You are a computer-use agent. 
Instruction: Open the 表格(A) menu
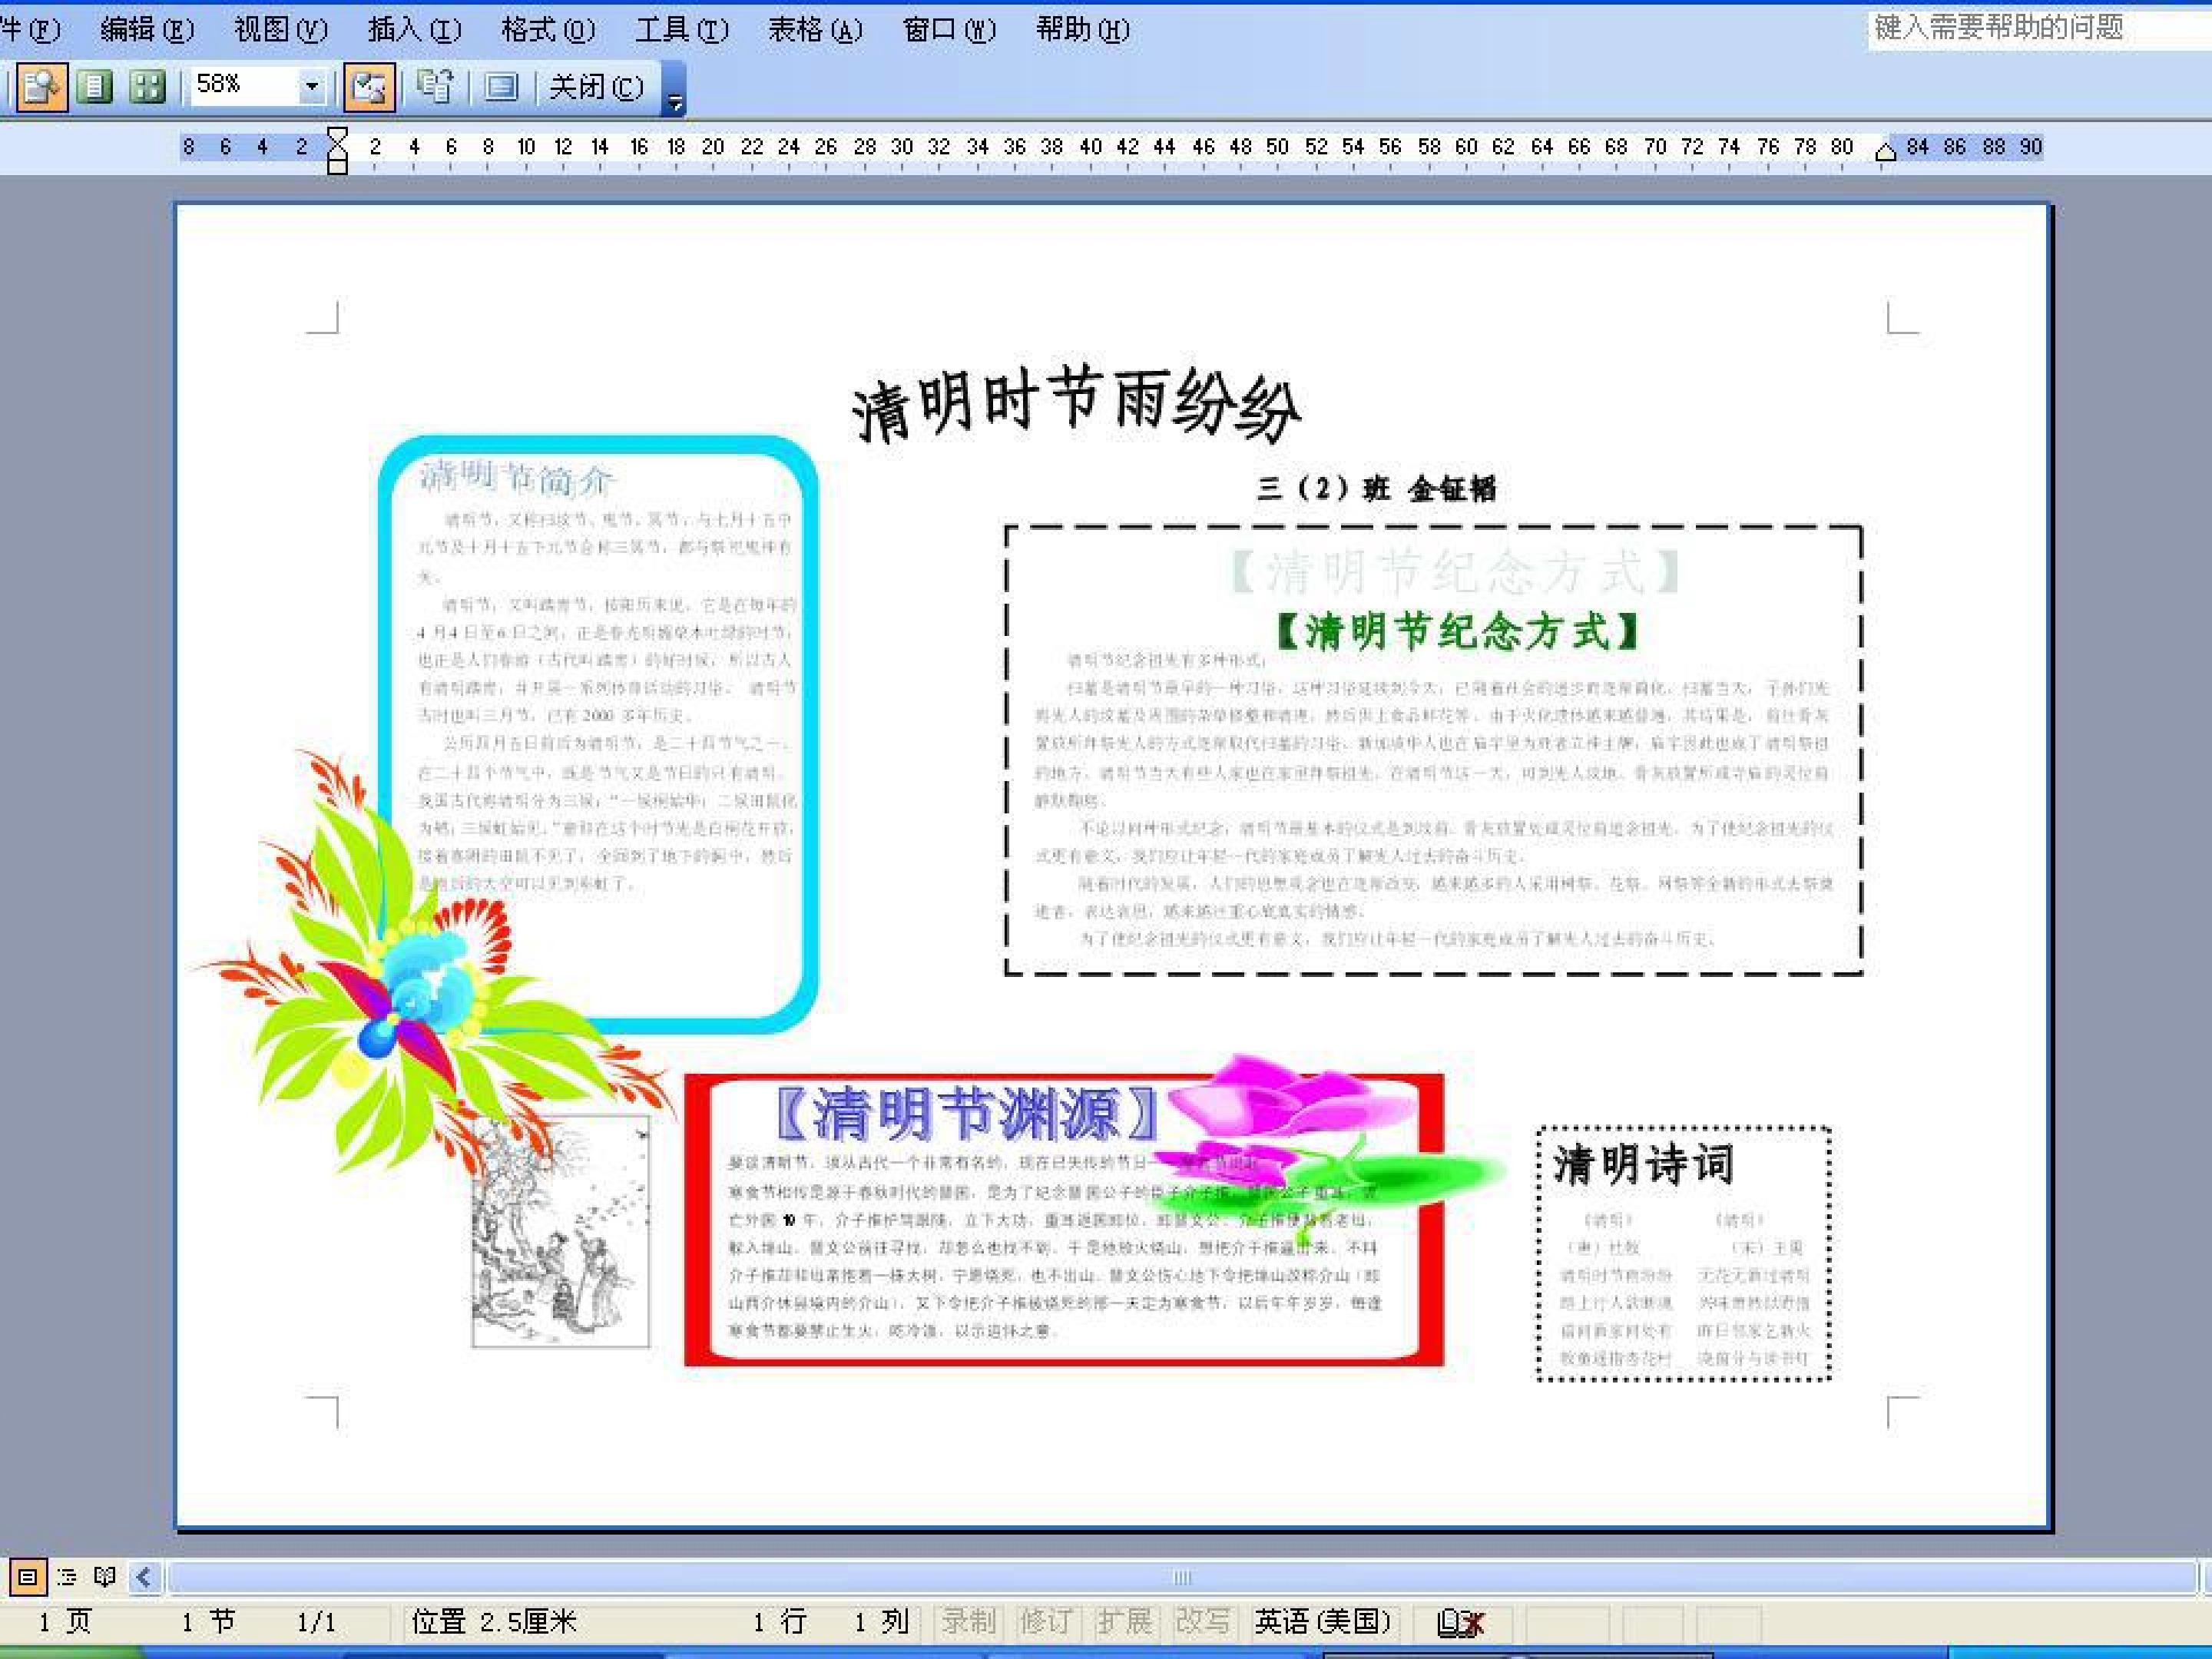(815, 30)
